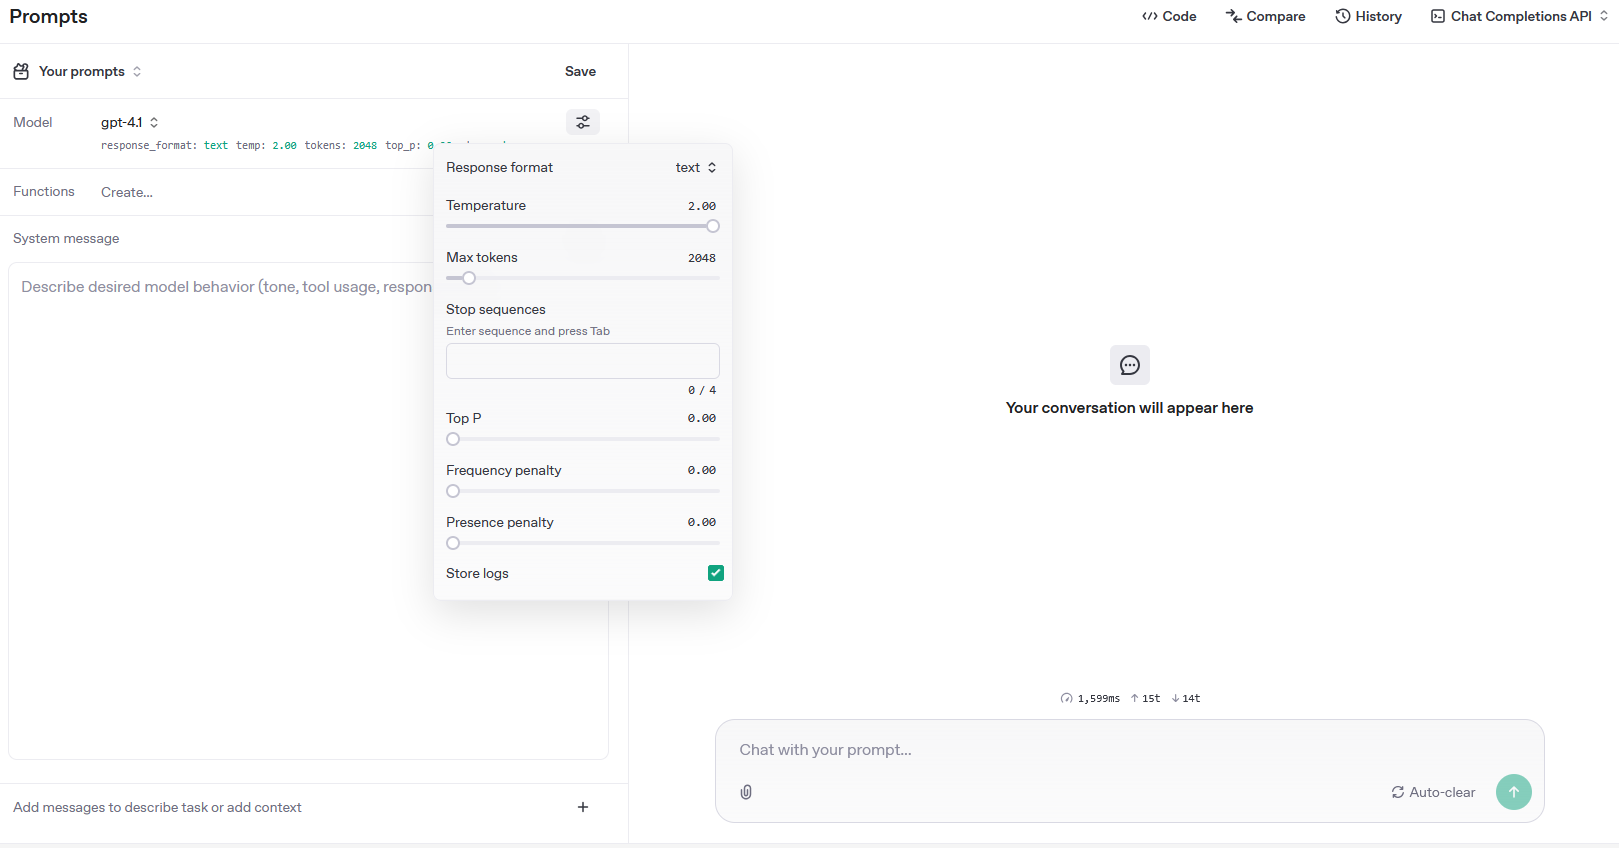Click the Temperature value 2.00

(x=702, y=206)
